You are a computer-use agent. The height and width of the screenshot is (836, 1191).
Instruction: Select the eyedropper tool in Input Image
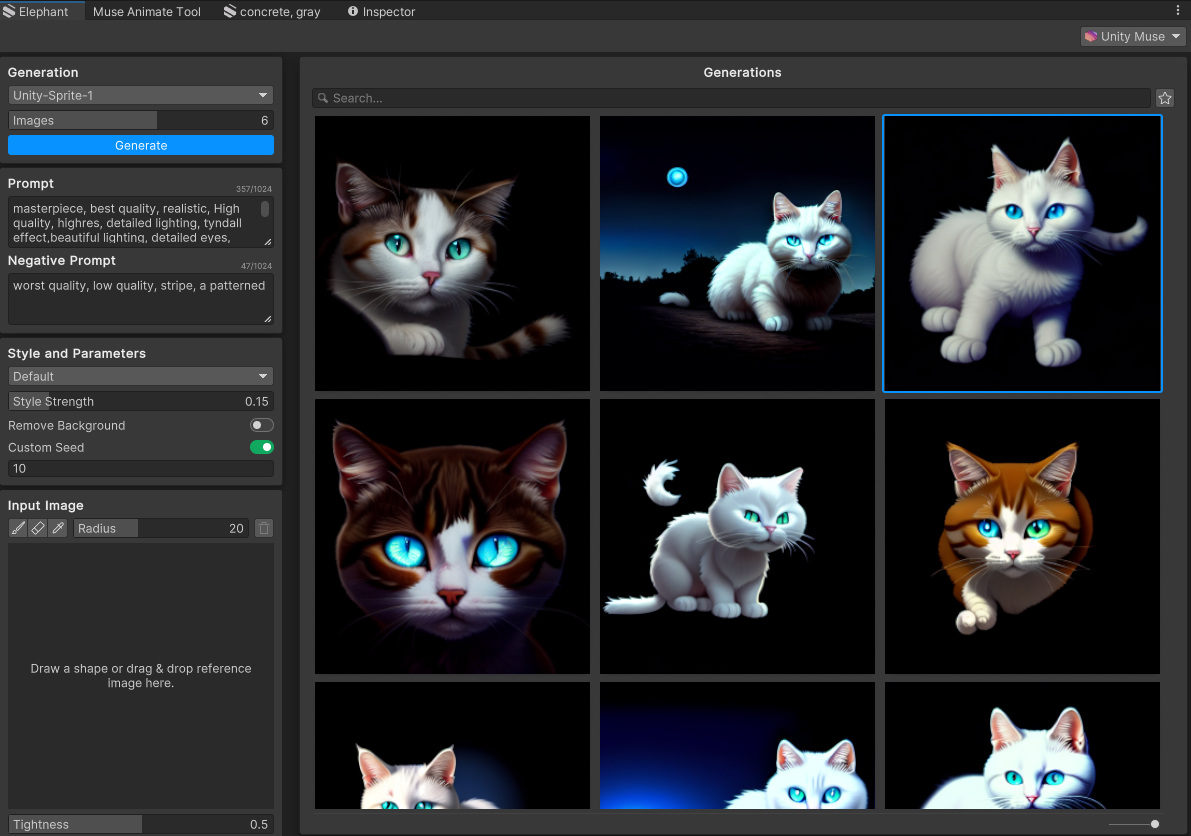coord(58,528)
